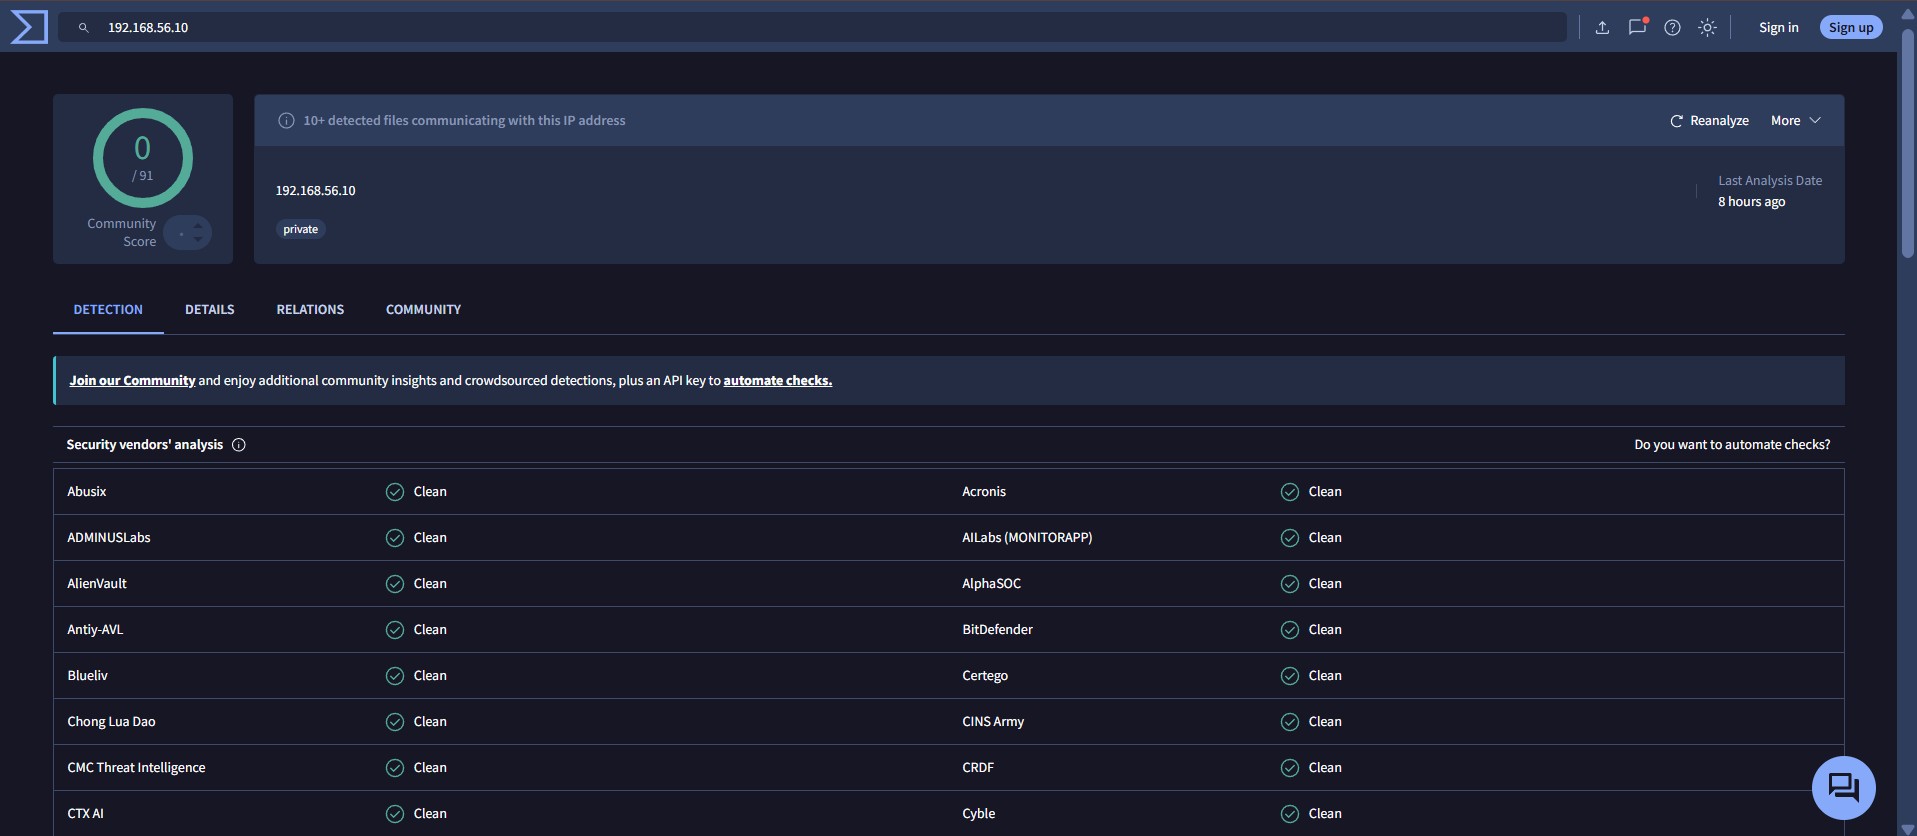
Task: Click the CINS Army clean checkmark icon
Action: tap(1290, 722)
